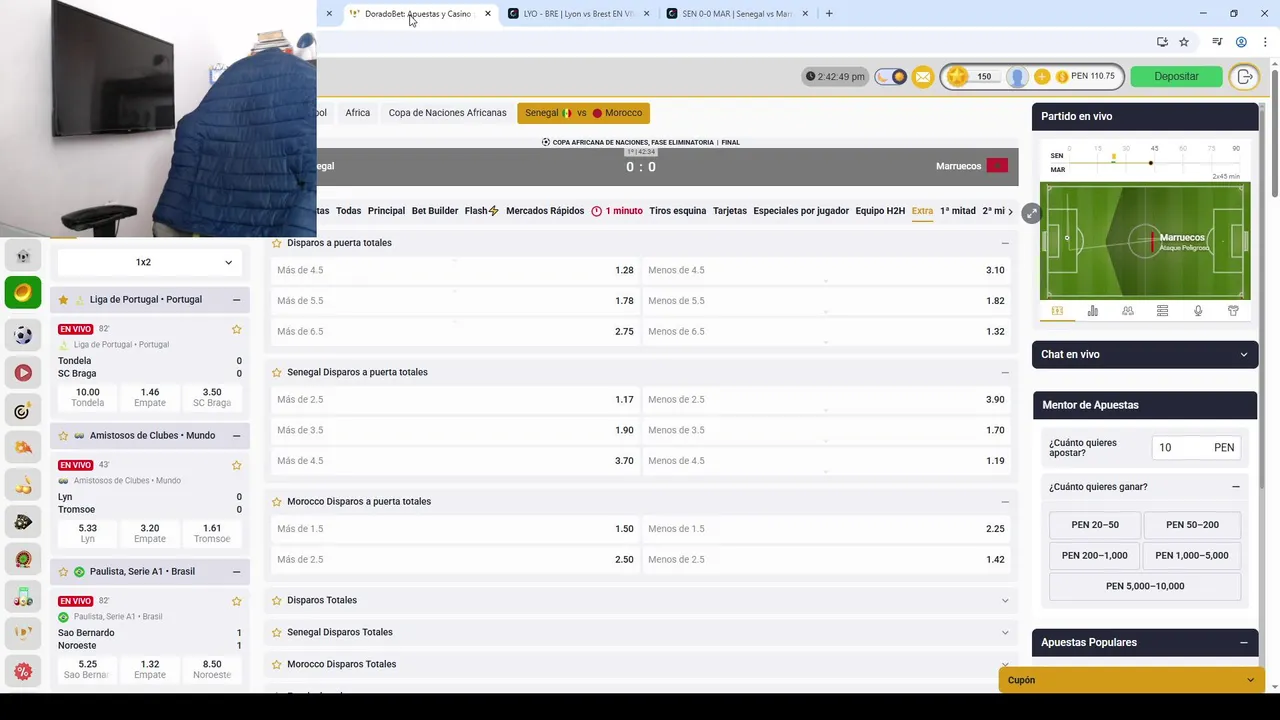Open the head-to-head players icon
This screenshot has width=1280, height=720.
tap(1127, 311)
